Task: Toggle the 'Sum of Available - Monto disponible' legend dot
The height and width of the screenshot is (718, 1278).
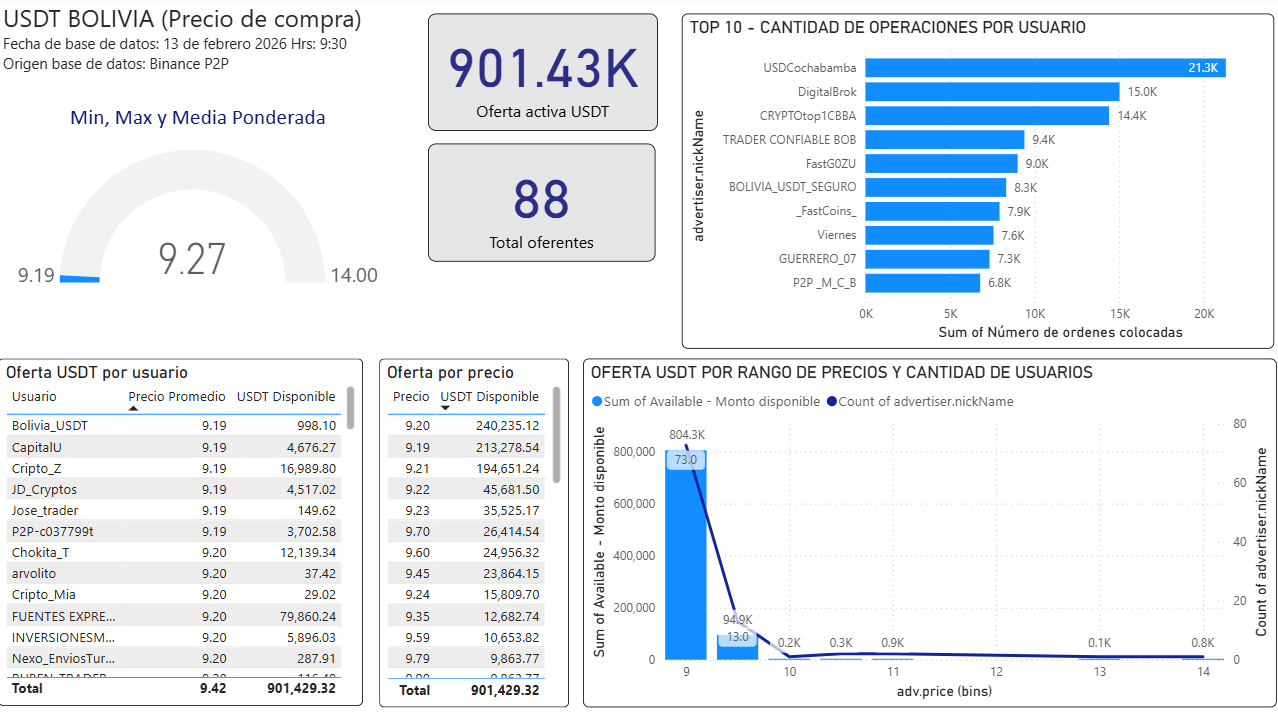Action: click(599, 401)
